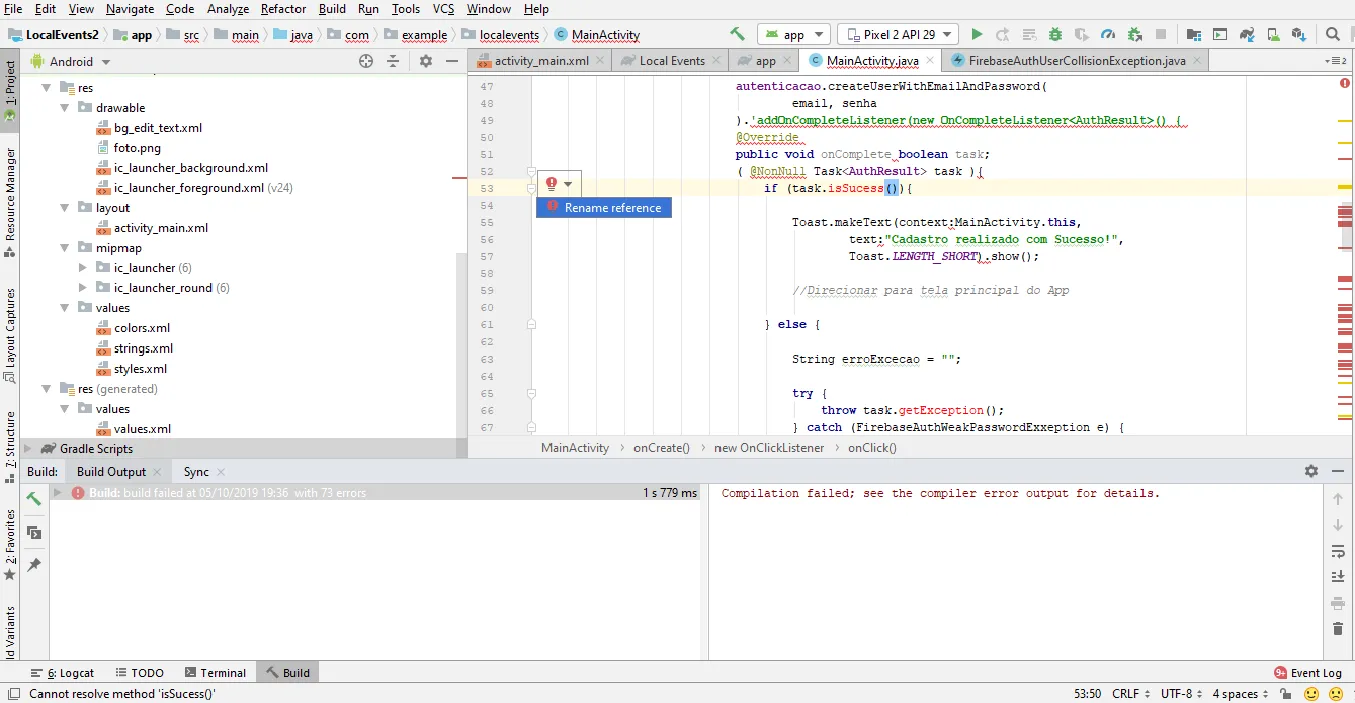Screen dimensions: 1355x703
Task: Open strings.xml in the project tree
Action: click(143, 349)
